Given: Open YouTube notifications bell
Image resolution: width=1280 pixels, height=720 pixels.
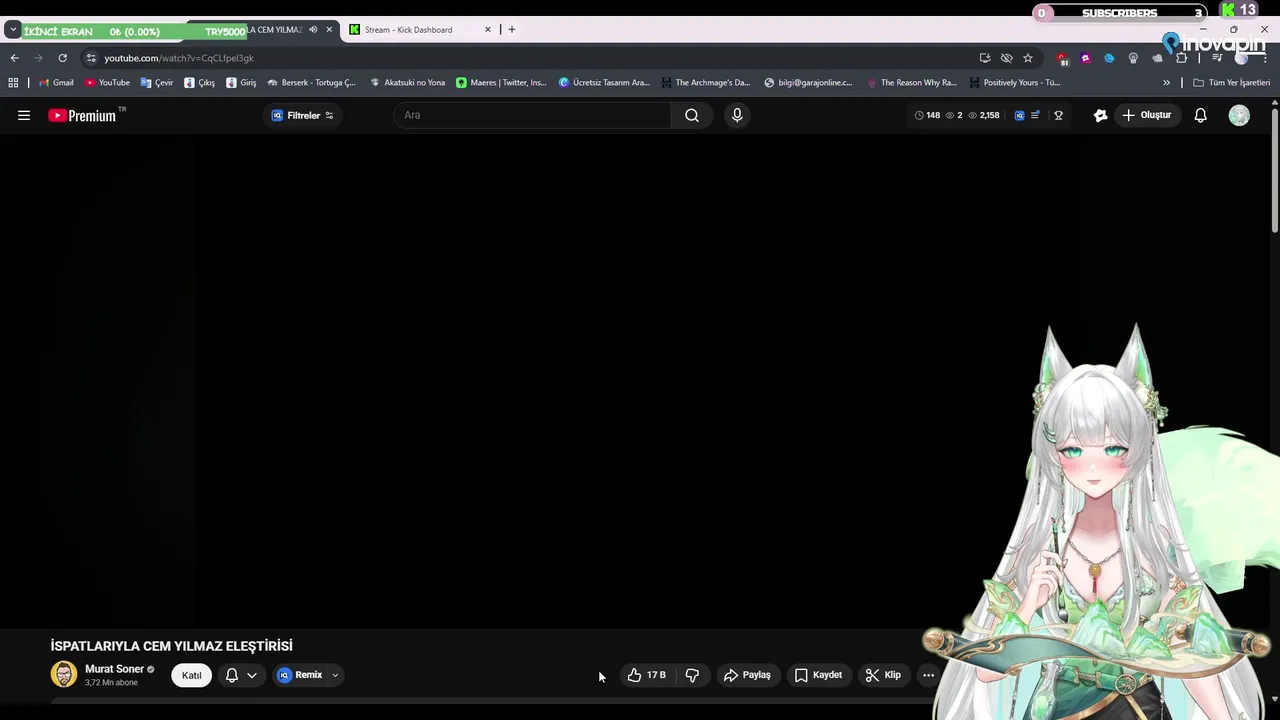Looking at the screenshot, I should click(x=1201, y=115).
